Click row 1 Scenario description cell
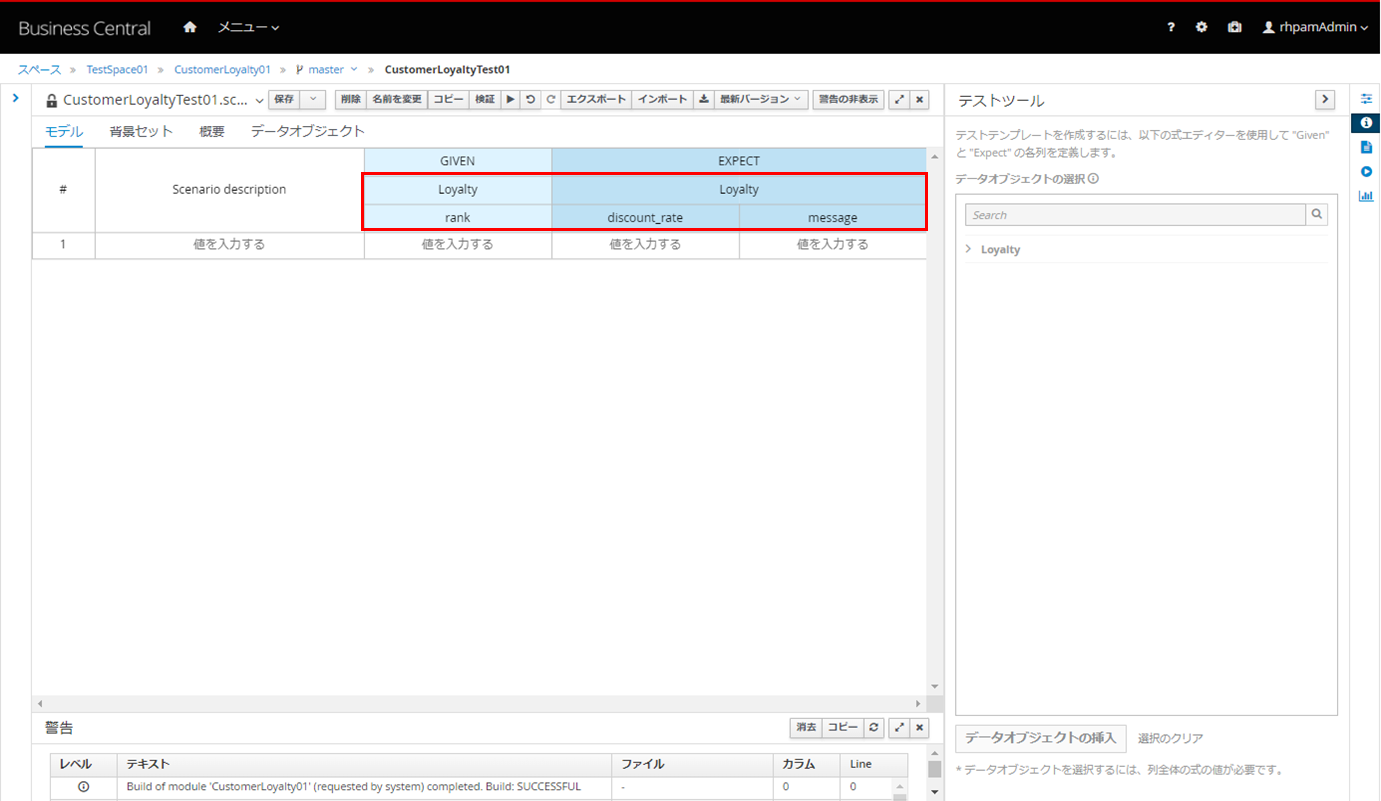This screenshot has height=801, width=1381. [229, 244]
